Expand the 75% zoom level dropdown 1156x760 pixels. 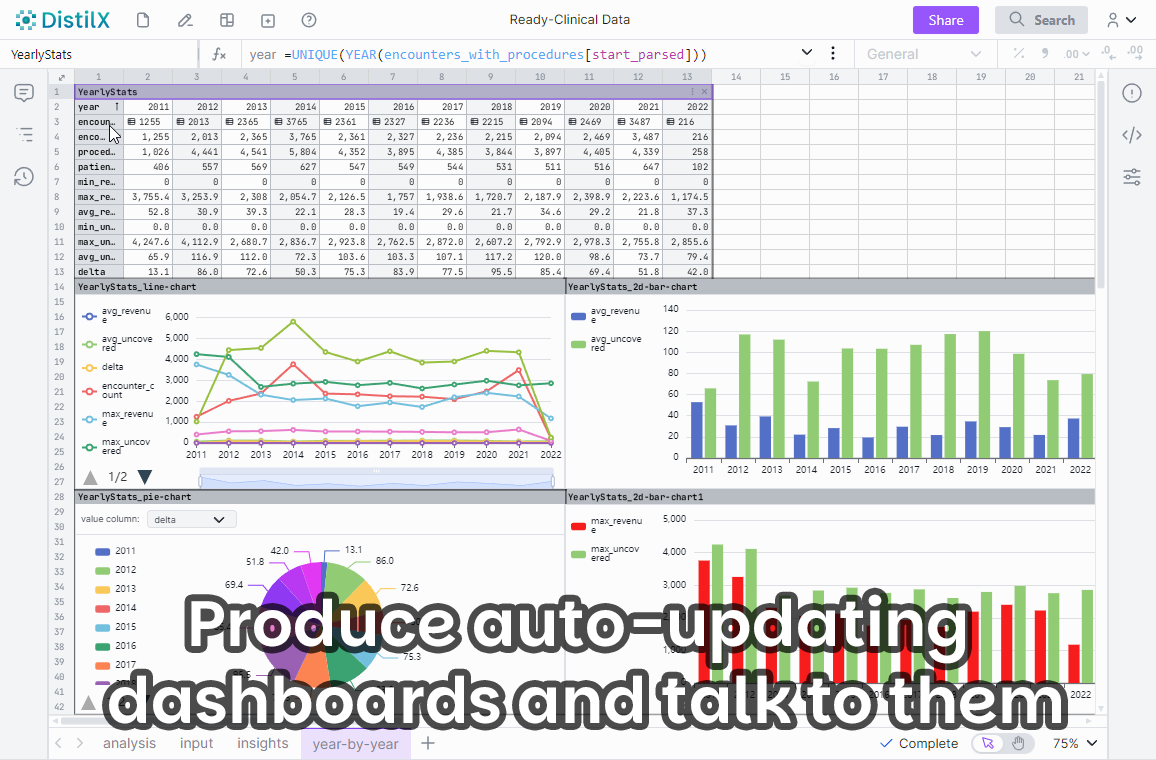tap(1075, 743)
